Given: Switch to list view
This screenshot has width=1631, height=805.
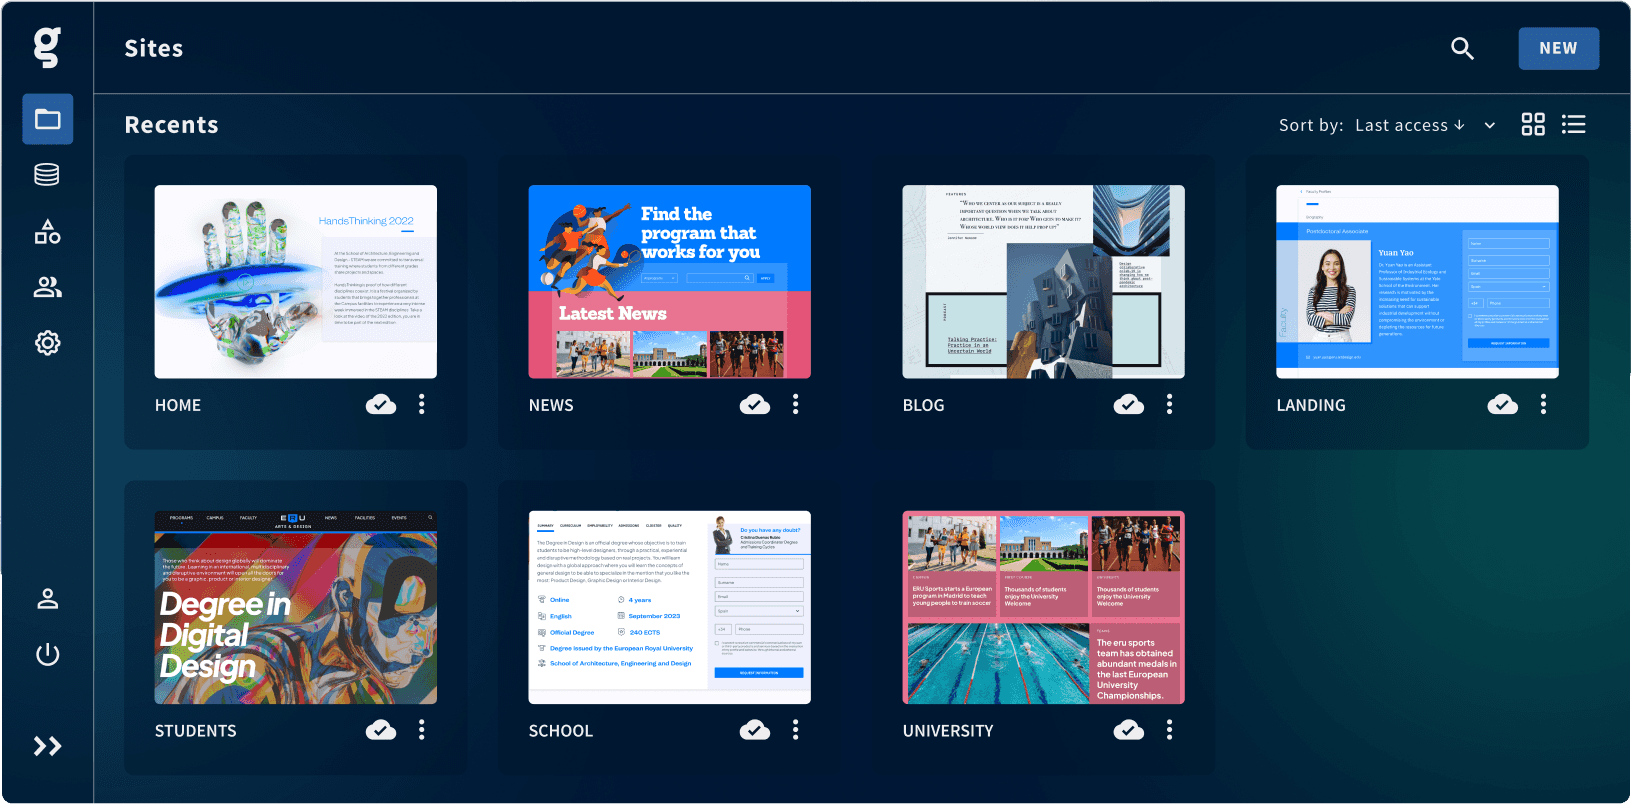Looking at the screenshot, I should [x=1574, y=124].
